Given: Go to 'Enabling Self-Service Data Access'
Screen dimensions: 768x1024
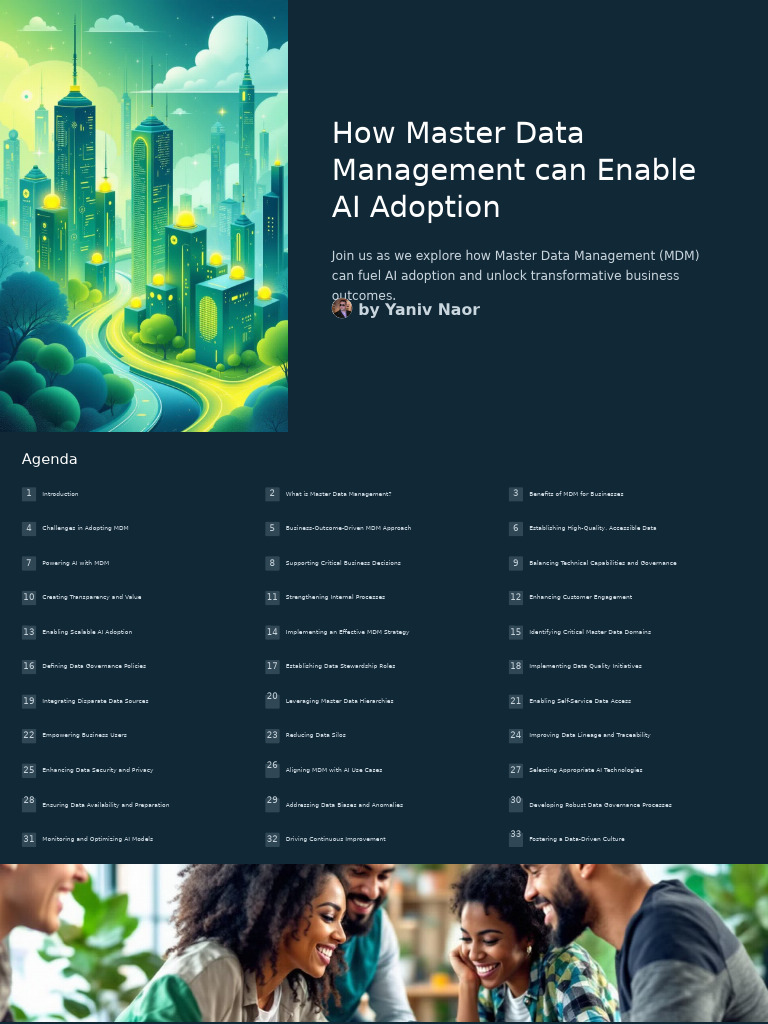Looking at the screenshot, I should (x=580, y=701).
